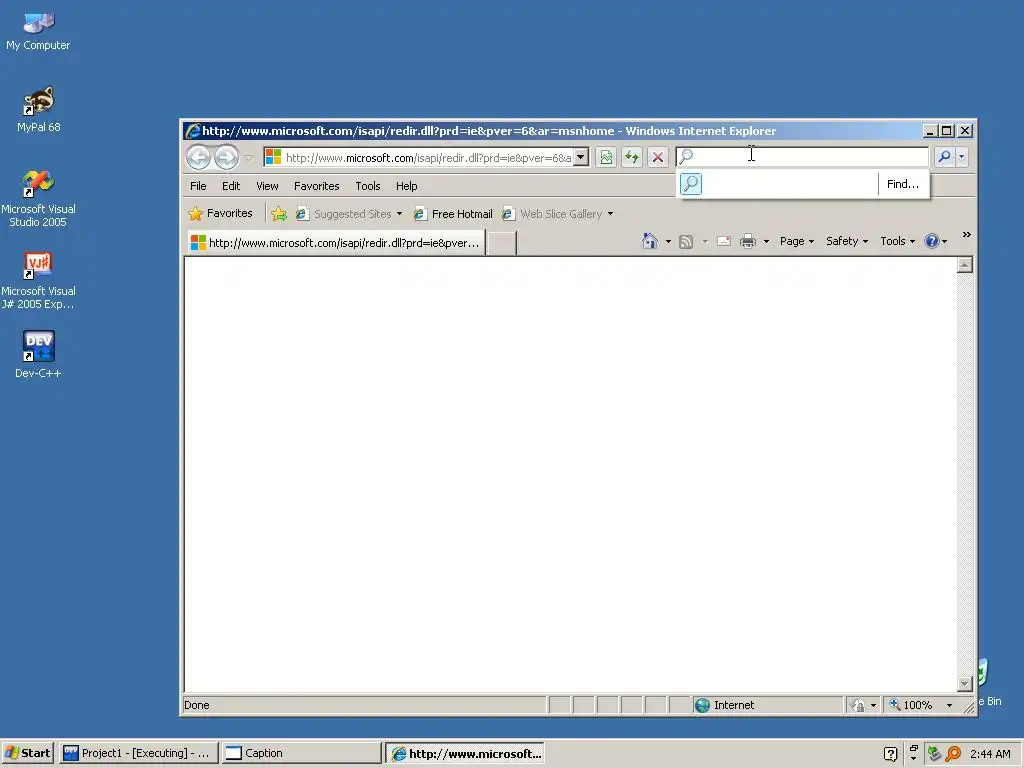The height and width of the screenshot is (768, 1024).
Task: Open the recent pages dropdown arrow
Action: pos(248,157)
